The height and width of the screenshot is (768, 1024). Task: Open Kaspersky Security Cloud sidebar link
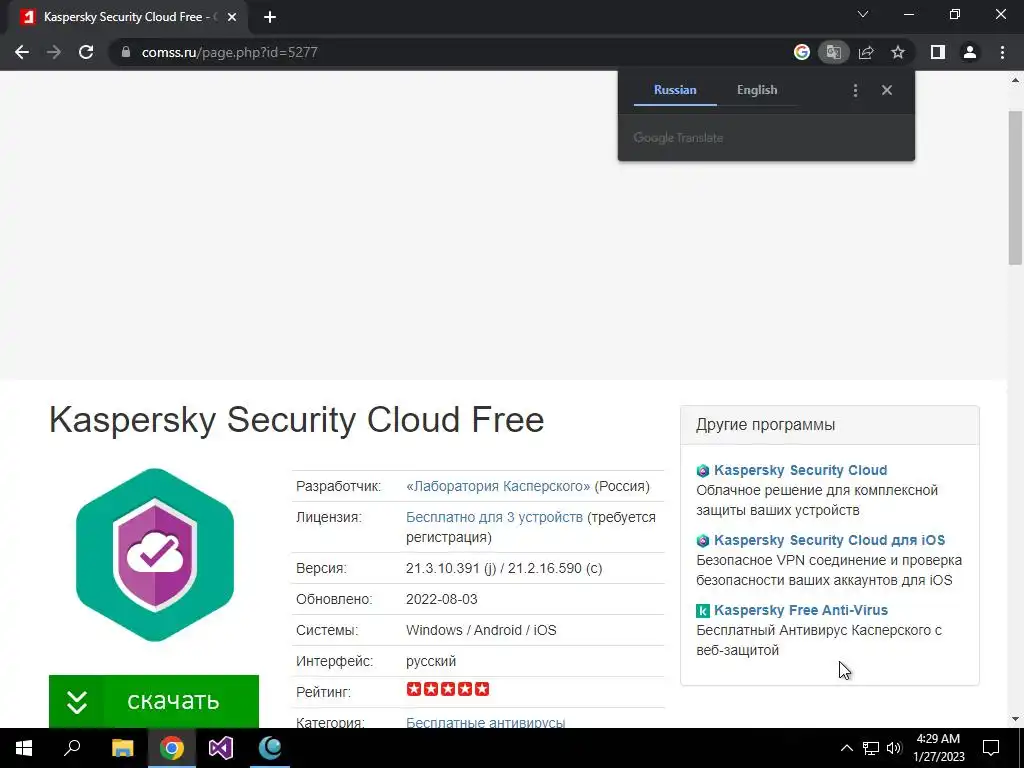[x=801, y=470]
